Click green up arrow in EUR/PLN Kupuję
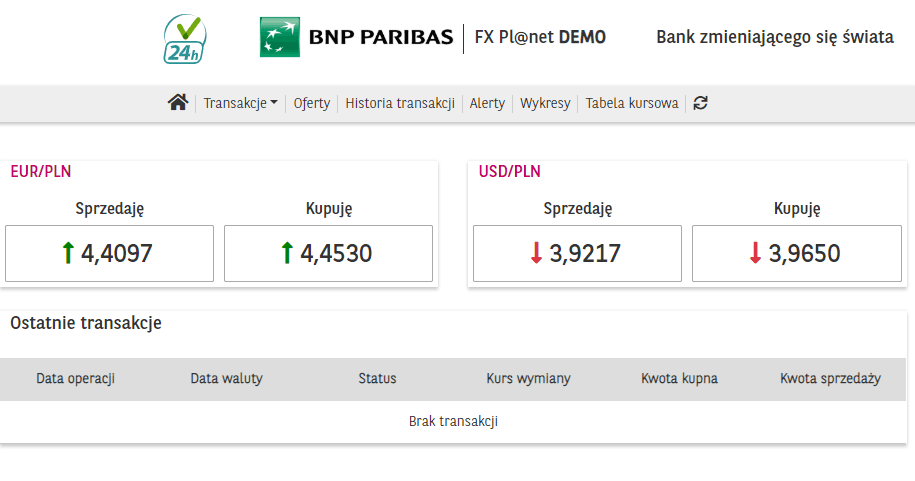This screenshot has width=915, height=481. [287, 253]
